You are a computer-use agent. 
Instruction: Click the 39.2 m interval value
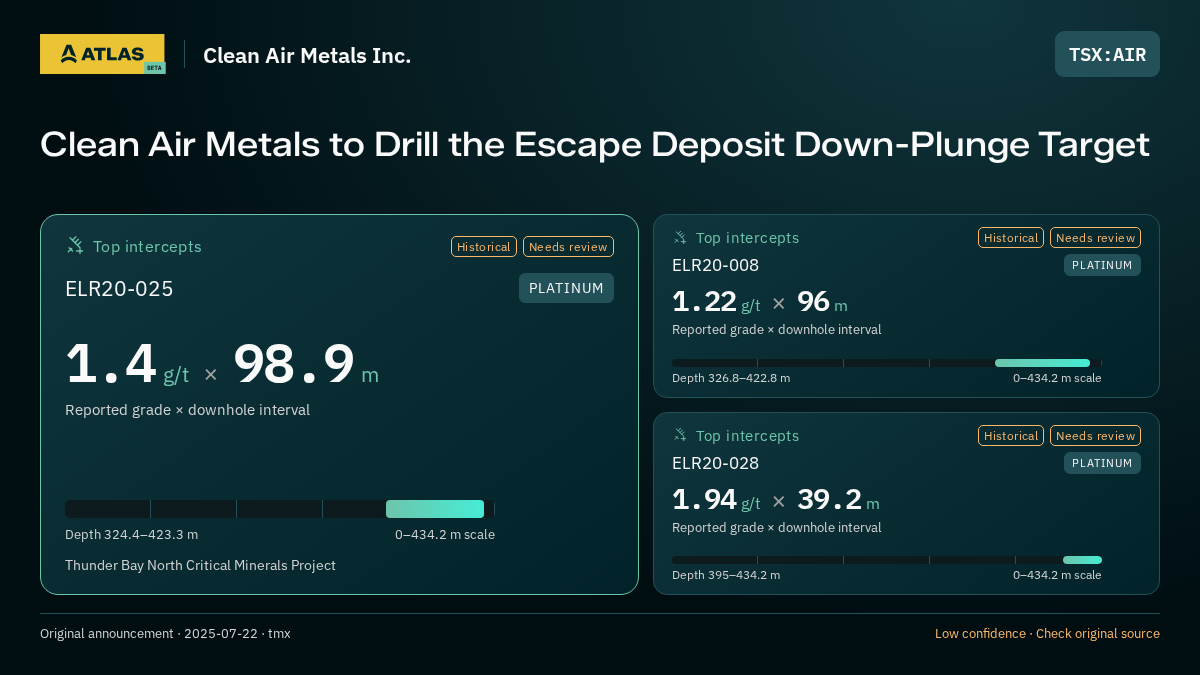838,500
